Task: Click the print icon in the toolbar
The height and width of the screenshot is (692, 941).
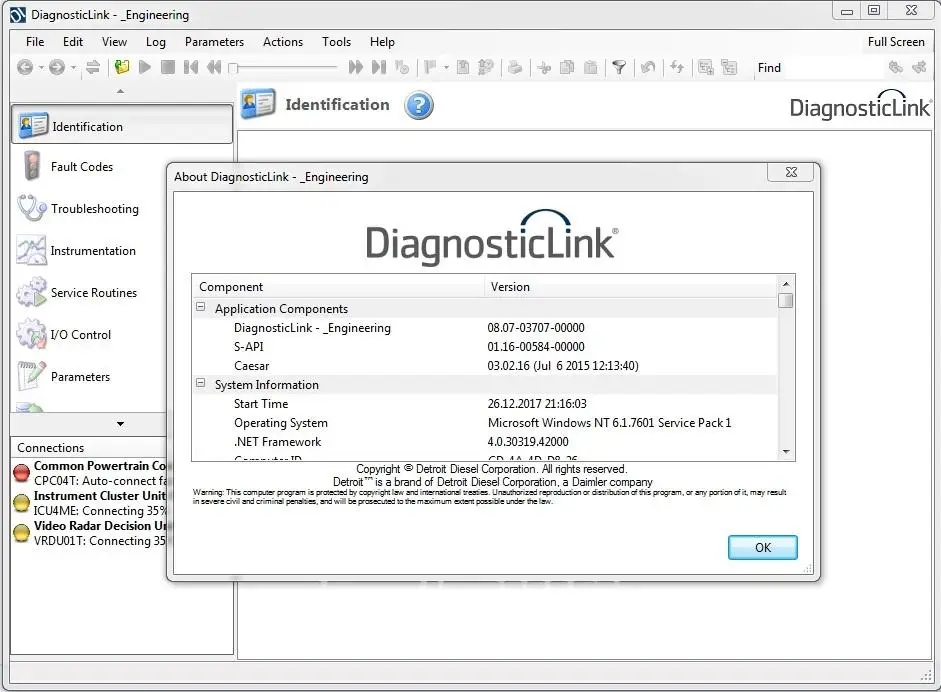Action: click(515, 67)
